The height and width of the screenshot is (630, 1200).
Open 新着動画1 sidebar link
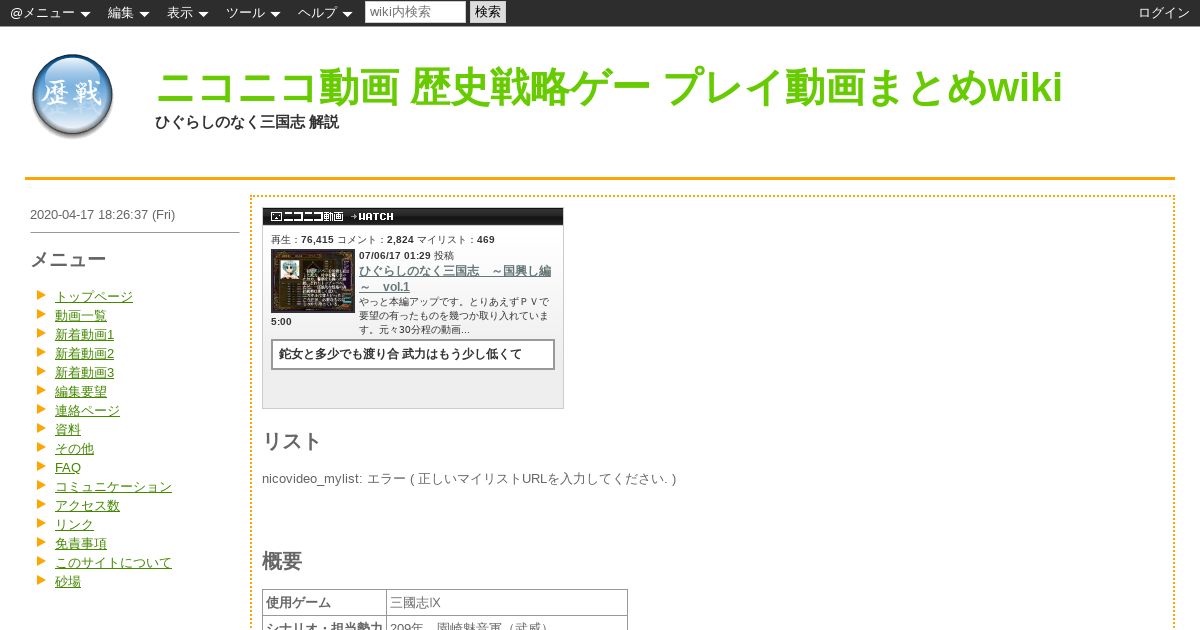pyautogui.click(x=85, y=335)
